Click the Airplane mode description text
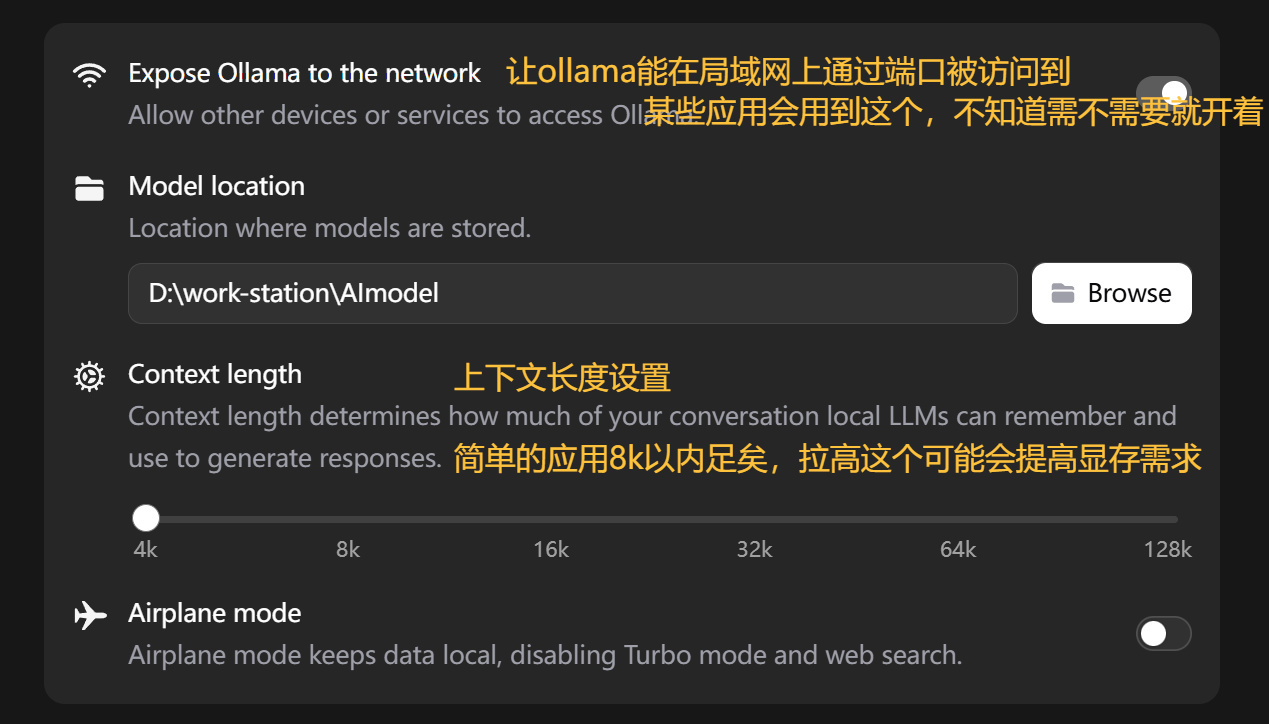Viewport: 1269px width, 724px height. click(x=544, y=656)
